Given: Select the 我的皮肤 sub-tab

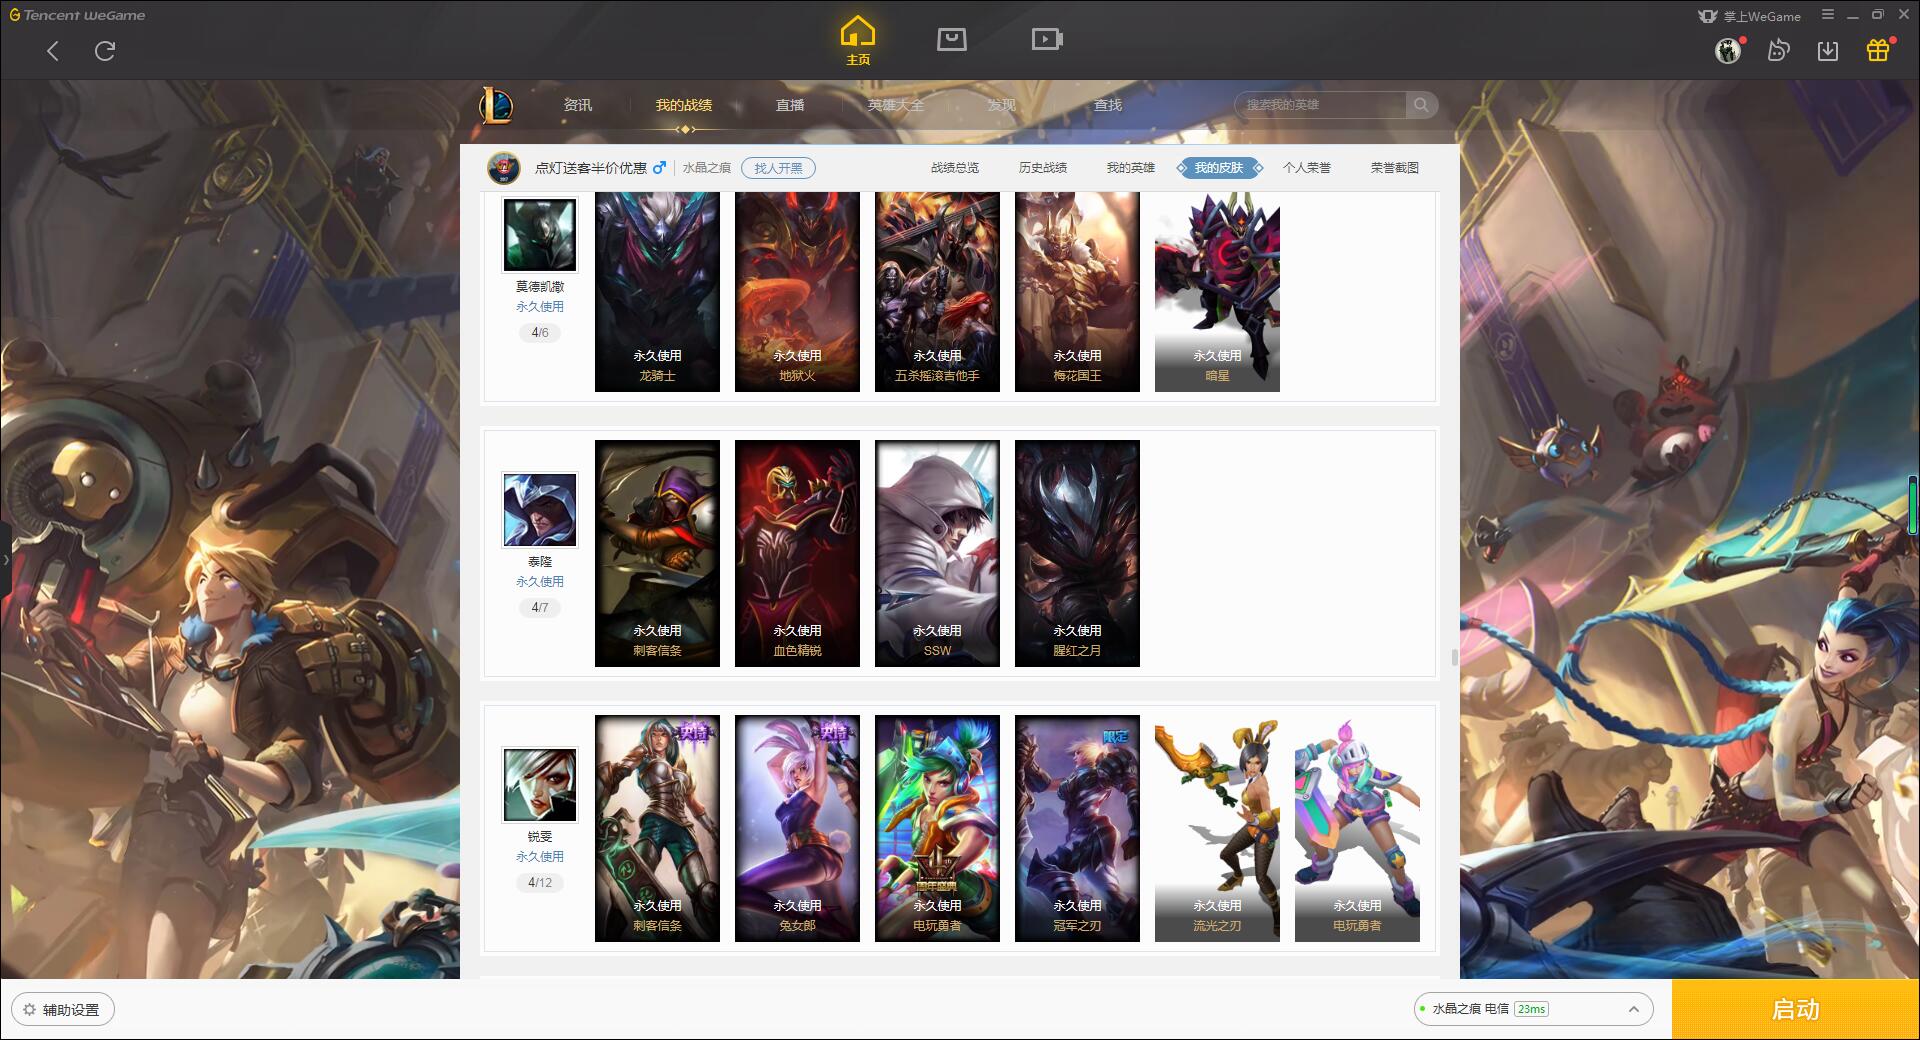Looking at the screenshot, I should [1219, 168].
